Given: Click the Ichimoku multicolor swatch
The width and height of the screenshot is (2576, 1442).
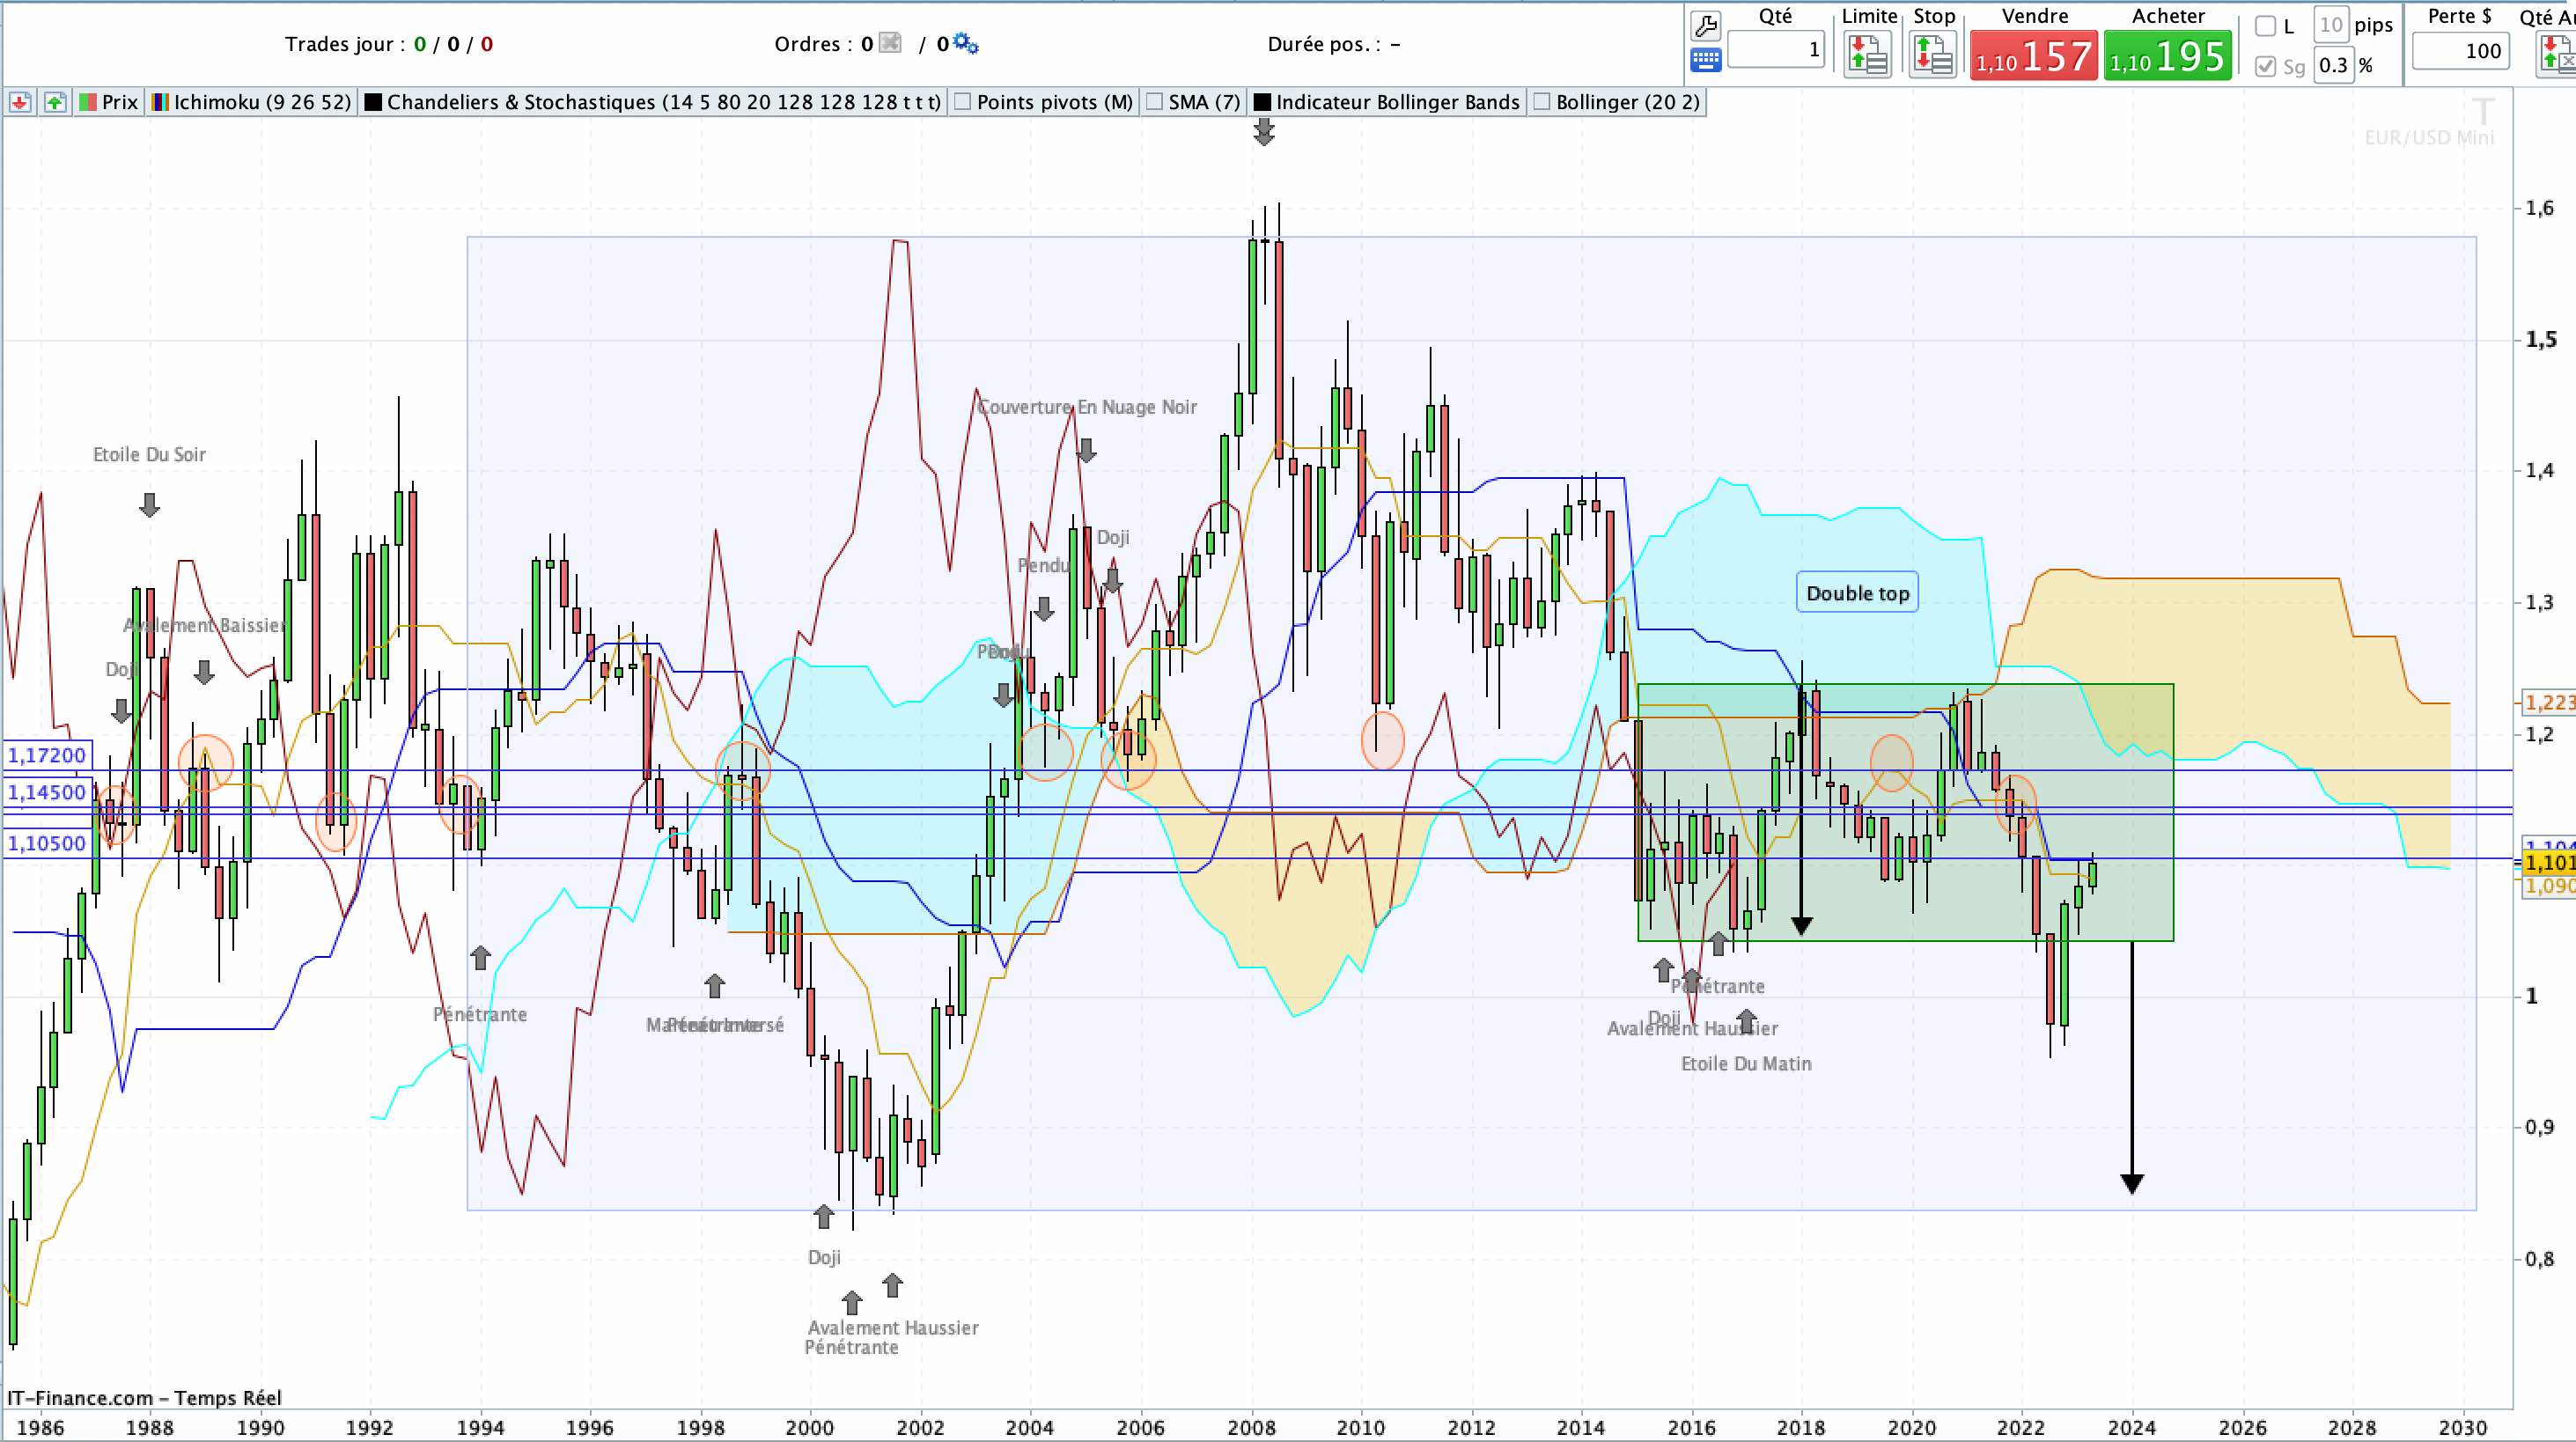Looking at the screenshot, I should click(160, 102).
